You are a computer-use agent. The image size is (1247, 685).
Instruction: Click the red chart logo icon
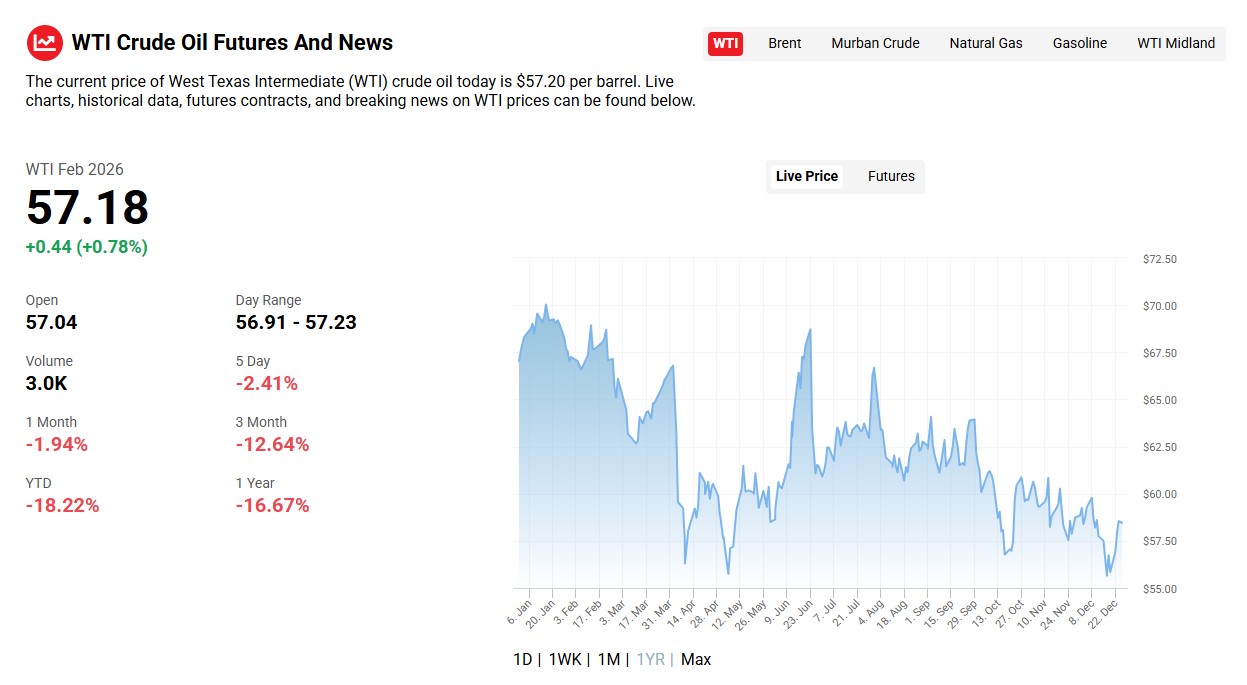click(44, 42)
